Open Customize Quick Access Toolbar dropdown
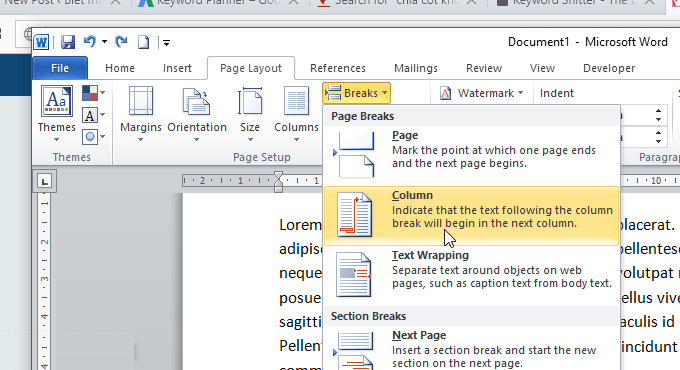Viewport: 680px width, 370px height. (x=167, y=43)
